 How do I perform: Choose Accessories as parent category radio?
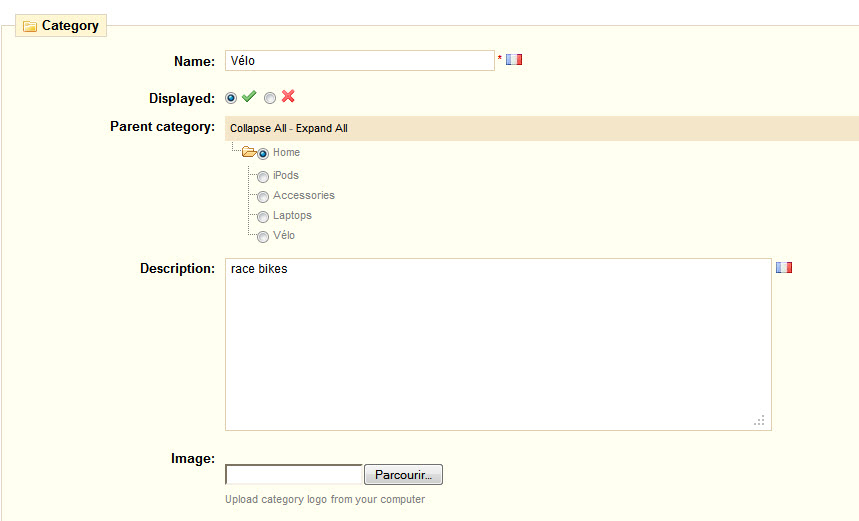click(263, 197)
